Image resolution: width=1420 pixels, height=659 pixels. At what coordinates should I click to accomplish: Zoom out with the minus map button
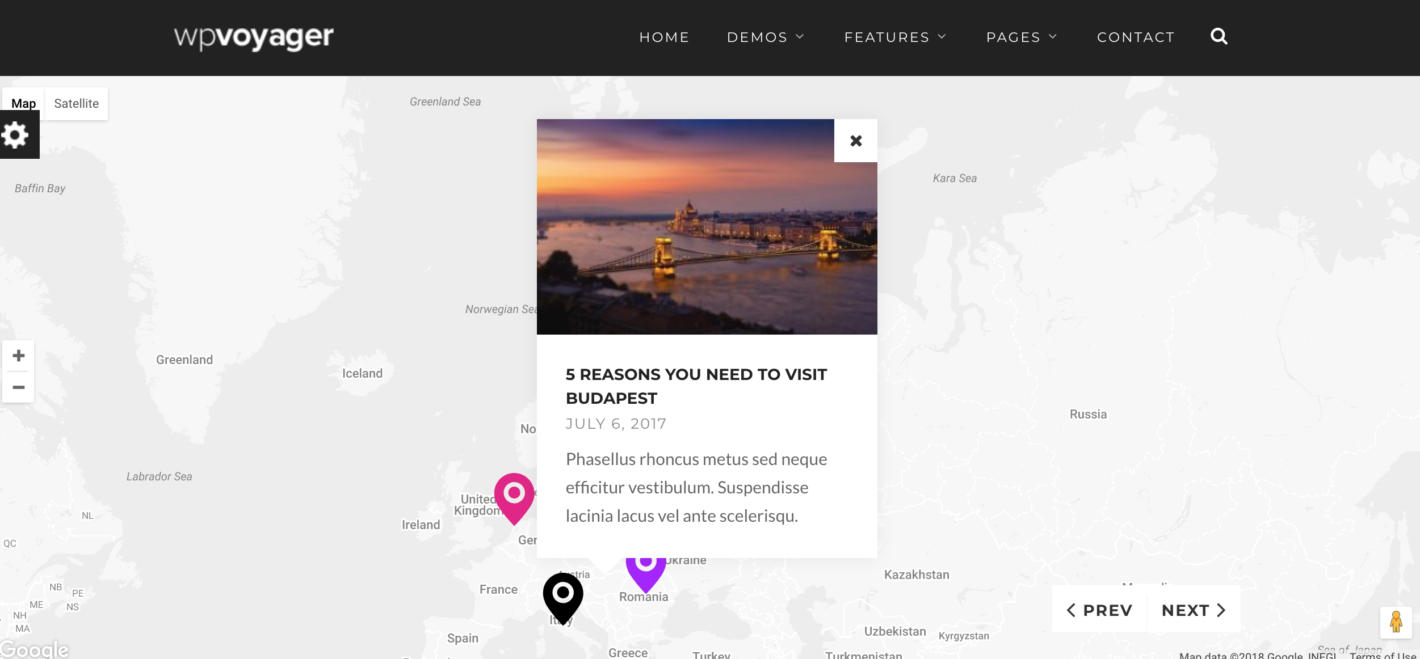pos(18,387)
